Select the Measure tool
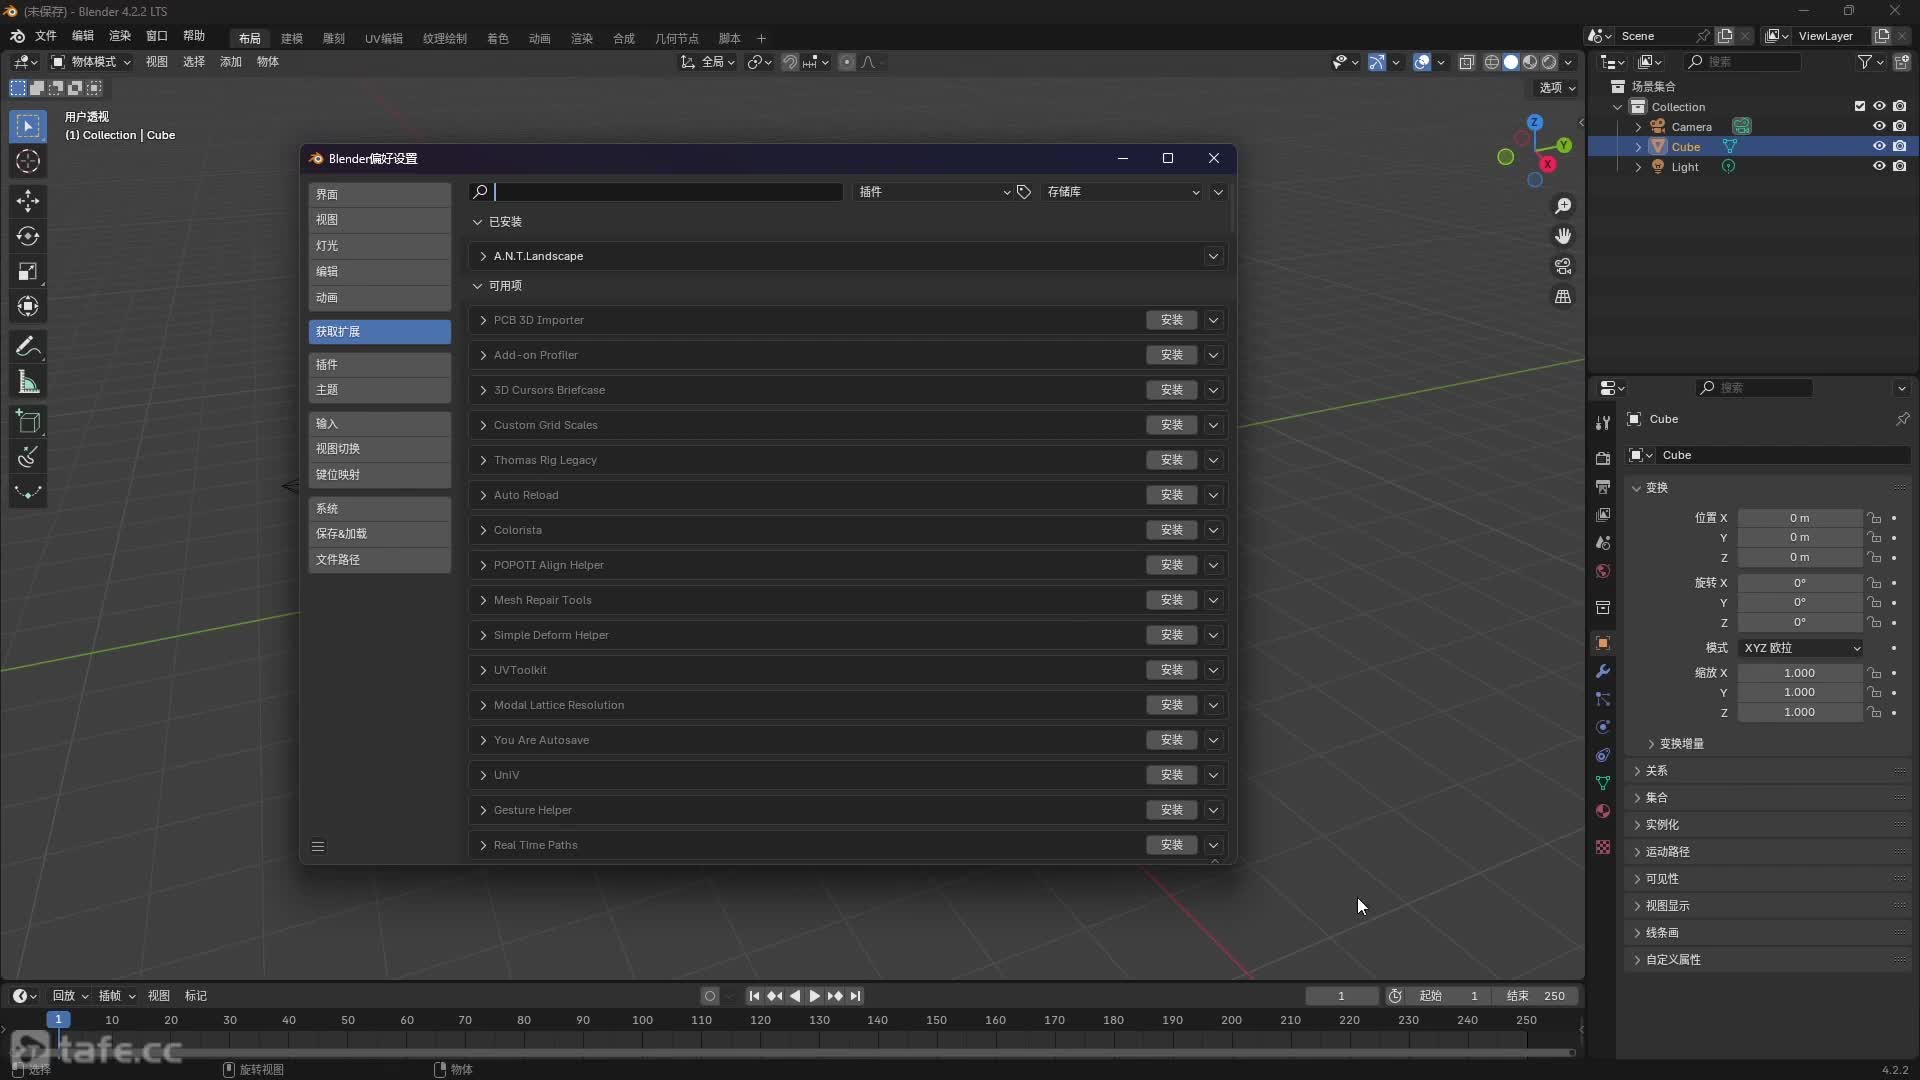Screen dimensions: 1920x1080 [28, 382]
